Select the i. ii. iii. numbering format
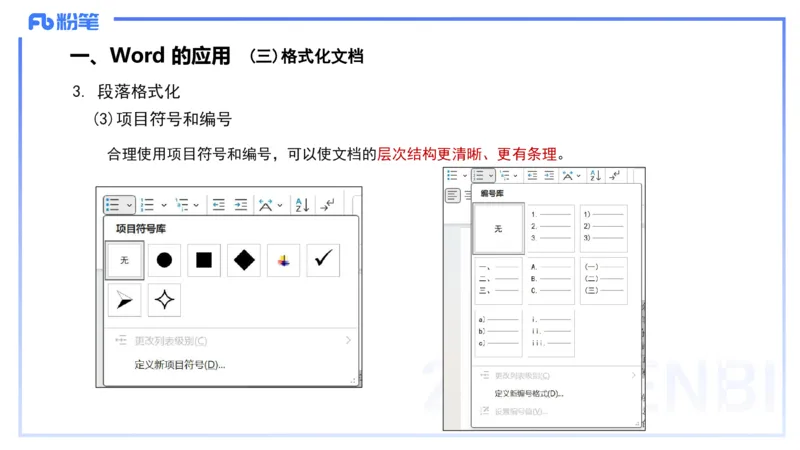Screen dimensions: 800x450 pyautogui.click(x=551, y=333)
